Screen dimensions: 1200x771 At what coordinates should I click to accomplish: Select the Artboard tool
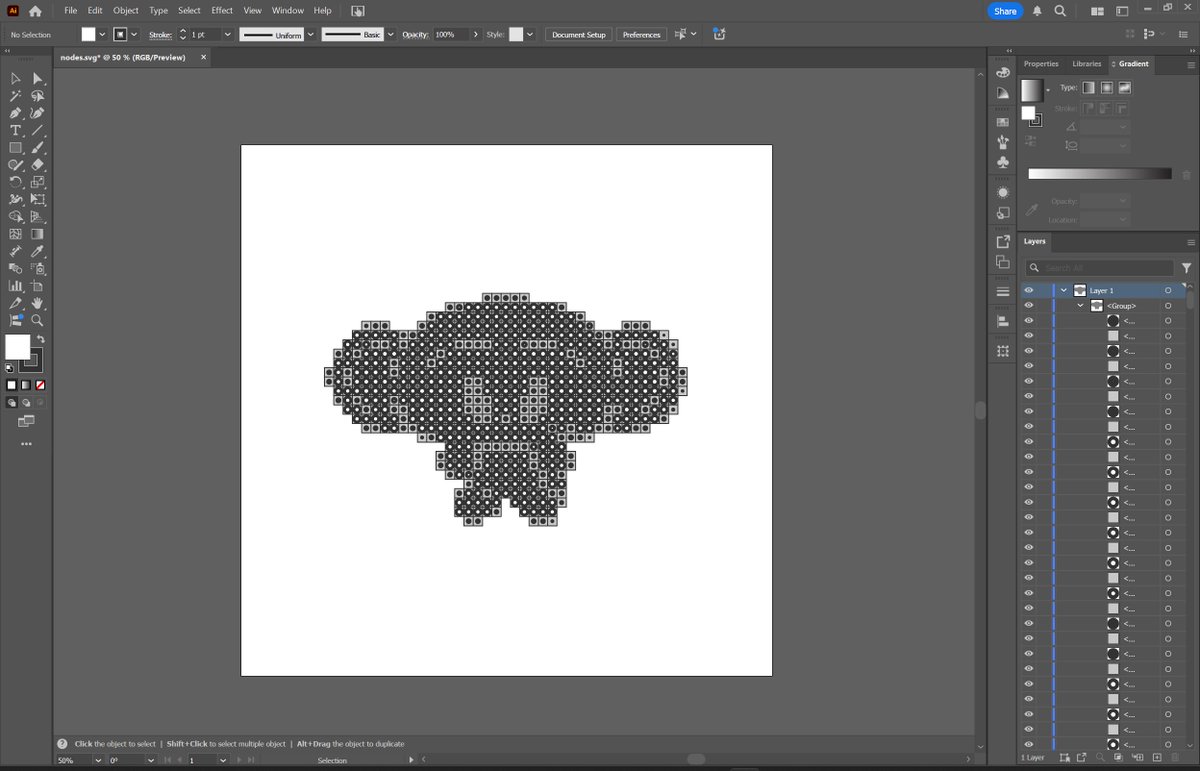pyautogui.click(x=37, y=286)
